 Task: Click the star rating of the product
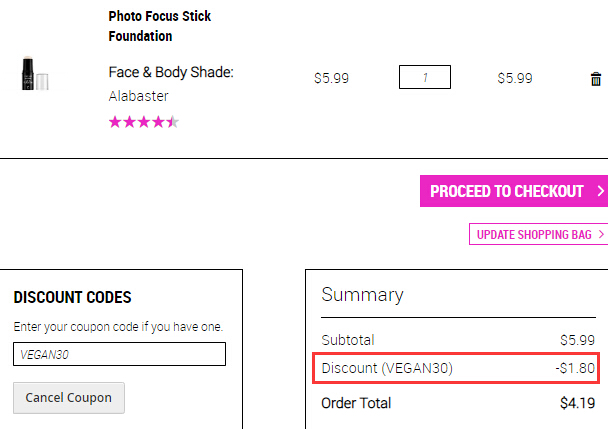click(144, 122)
